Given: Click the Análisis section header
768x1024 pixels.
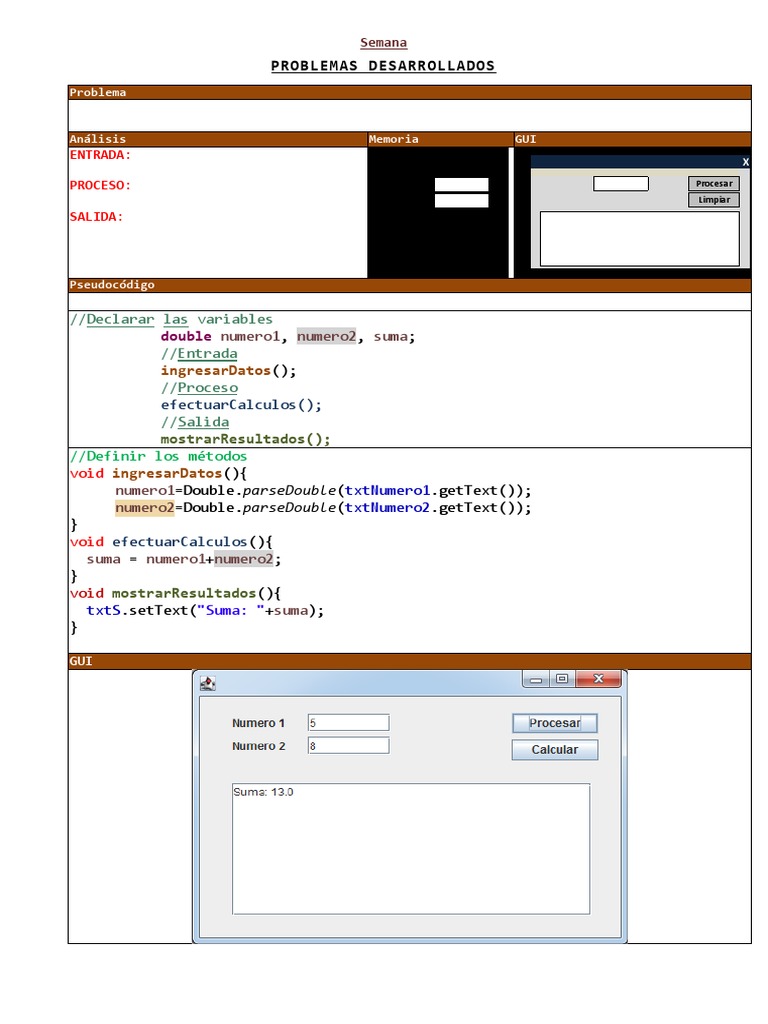Looking at the screenshot, I should click(217, 139).
